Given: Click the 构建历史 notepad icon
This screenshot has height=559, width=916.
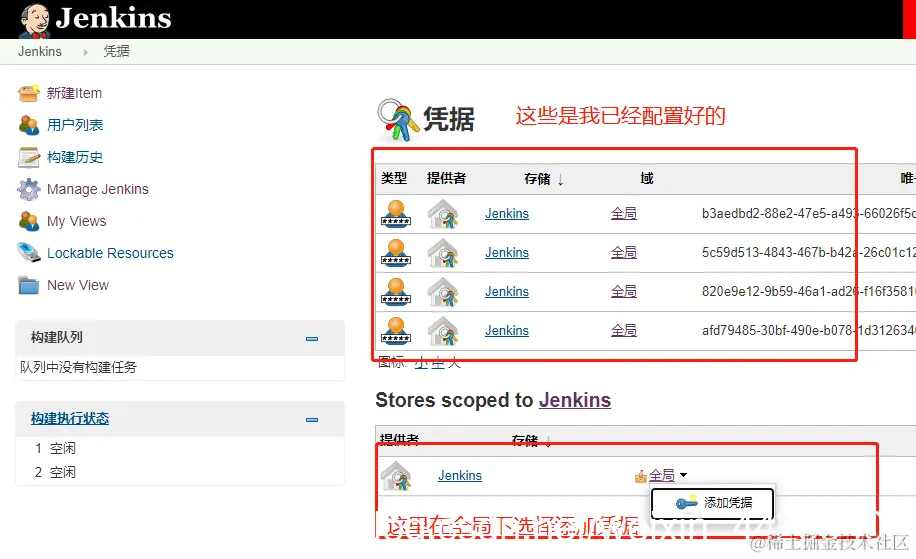Looking at the screenshot, I should click(29, 157).
